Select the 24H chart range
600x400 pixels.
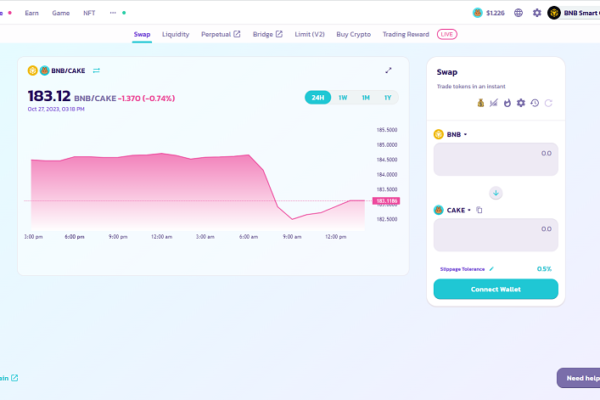(318, 98)
